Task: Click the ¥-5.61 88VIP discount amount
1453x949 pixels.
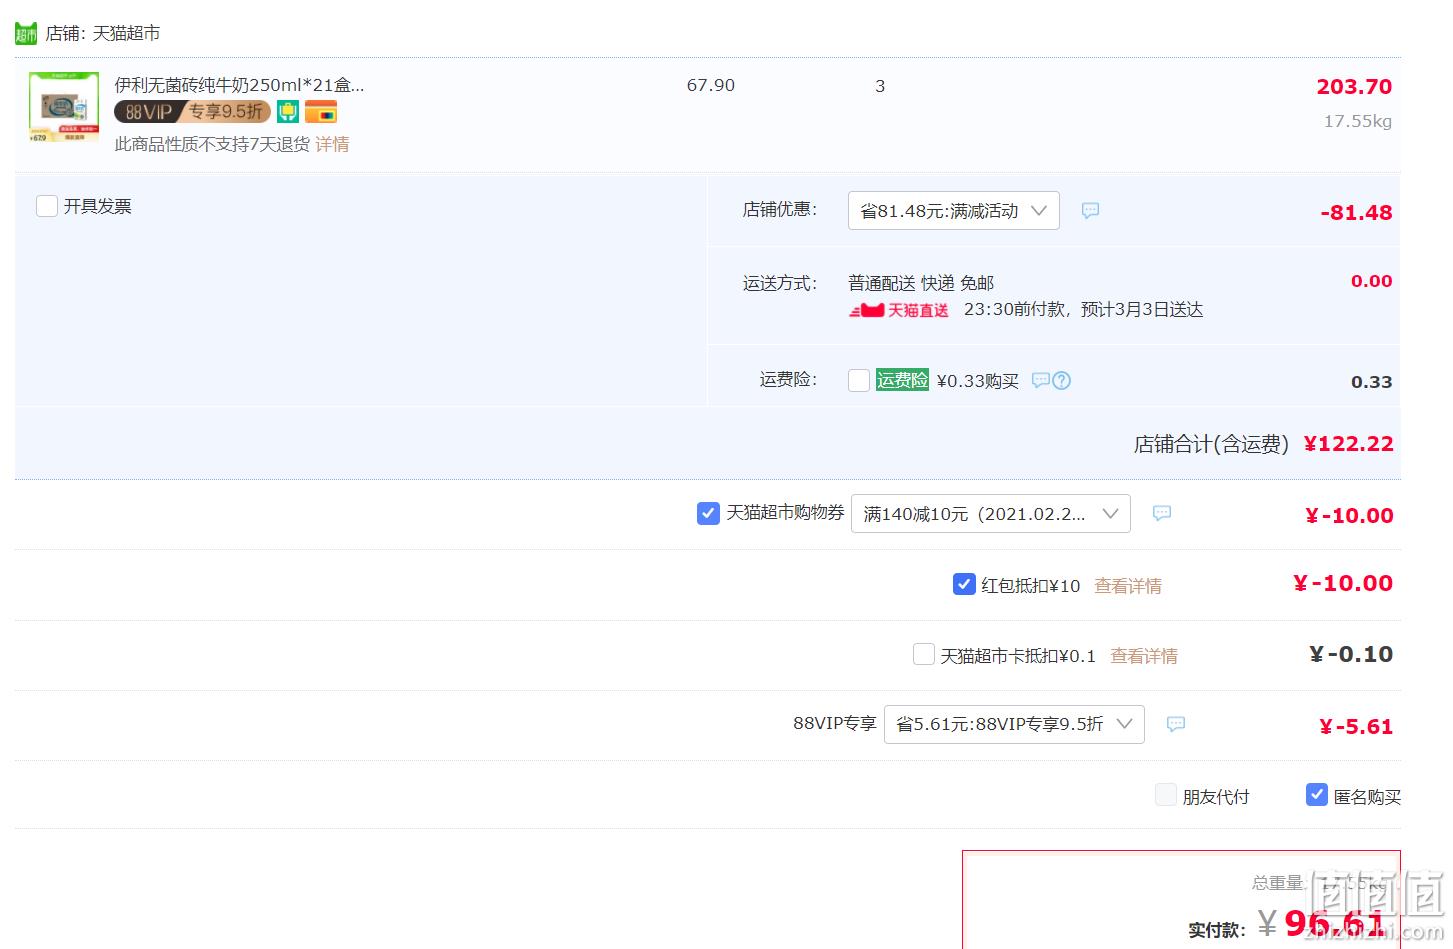Action: 1355,727
